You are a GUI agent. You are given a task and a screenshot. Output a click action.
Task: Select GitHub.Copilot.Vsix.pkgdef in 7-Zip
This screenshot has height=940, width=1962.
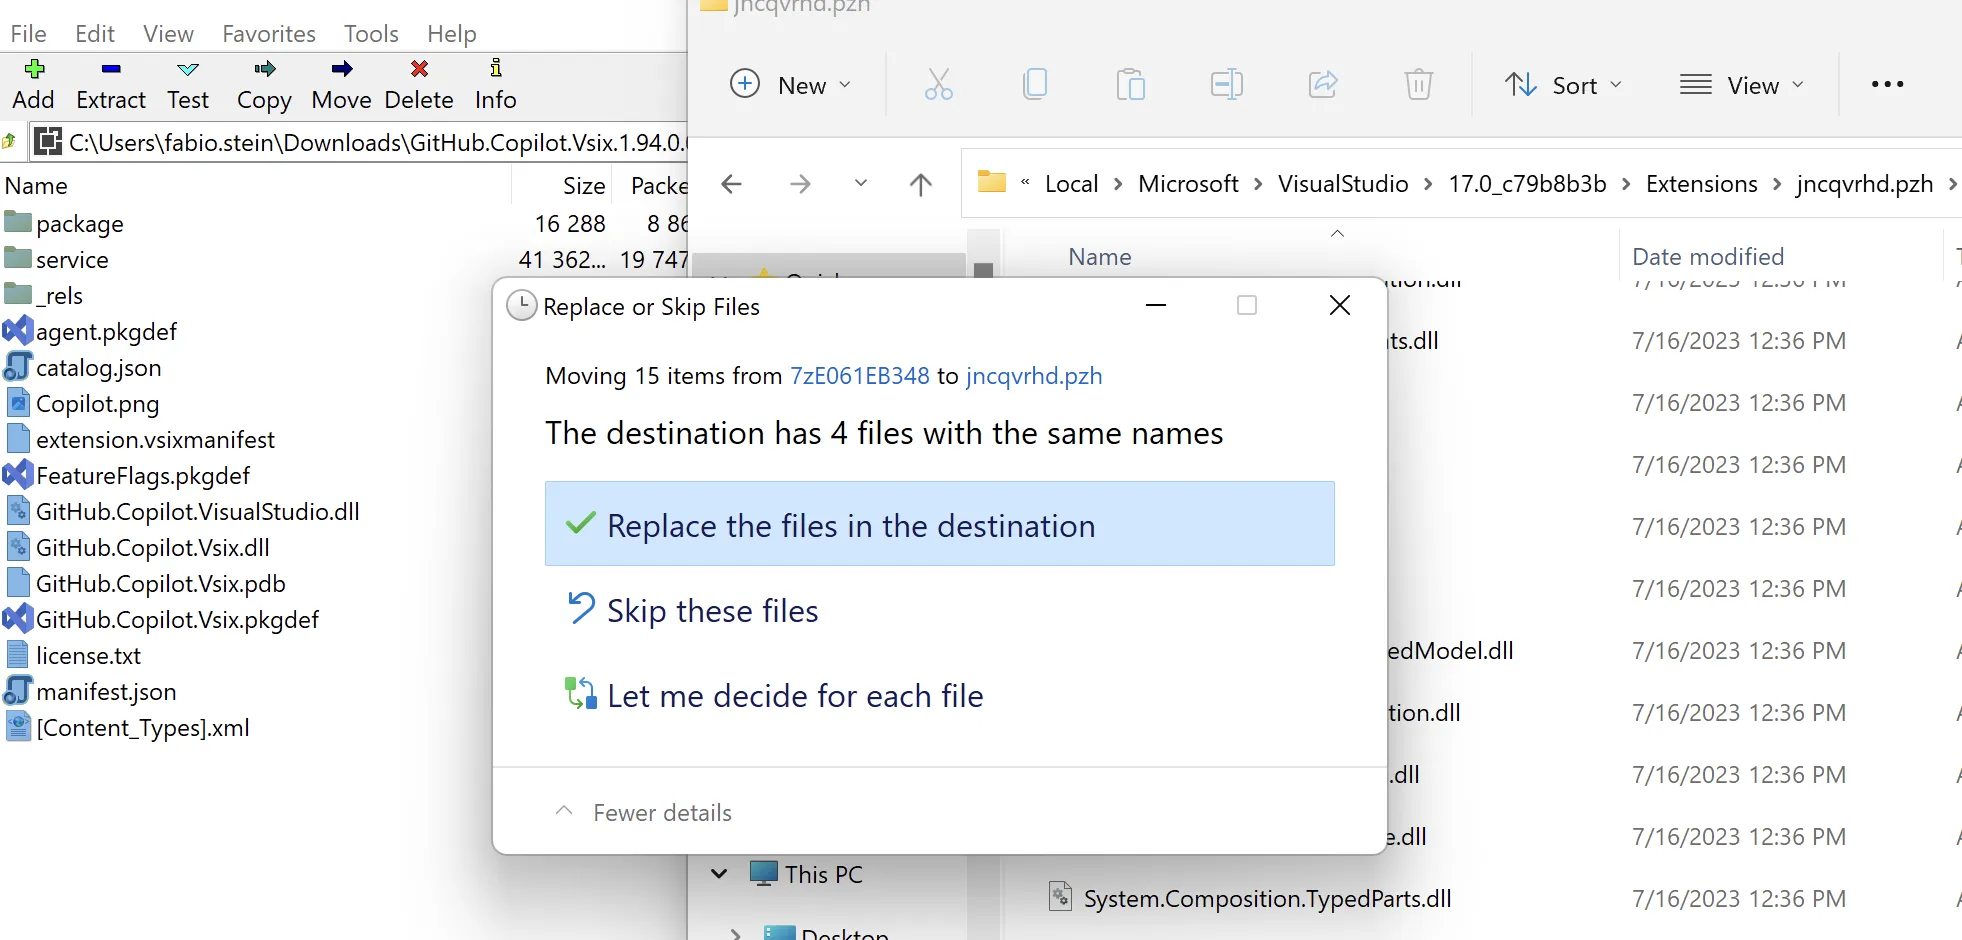[x=162, y=619]
